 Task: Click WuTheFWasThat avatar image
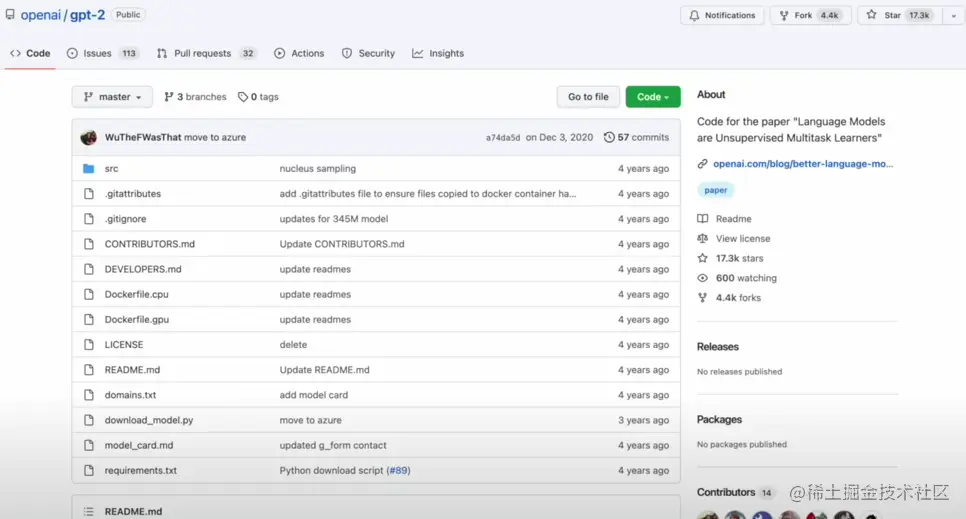89,137
